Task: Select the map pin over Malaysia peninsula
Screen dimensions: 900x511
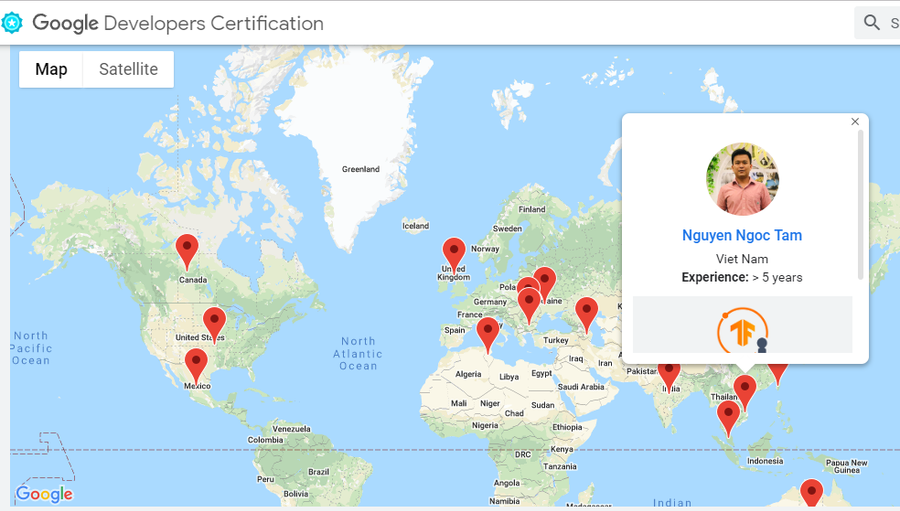Action: [728, 419]
